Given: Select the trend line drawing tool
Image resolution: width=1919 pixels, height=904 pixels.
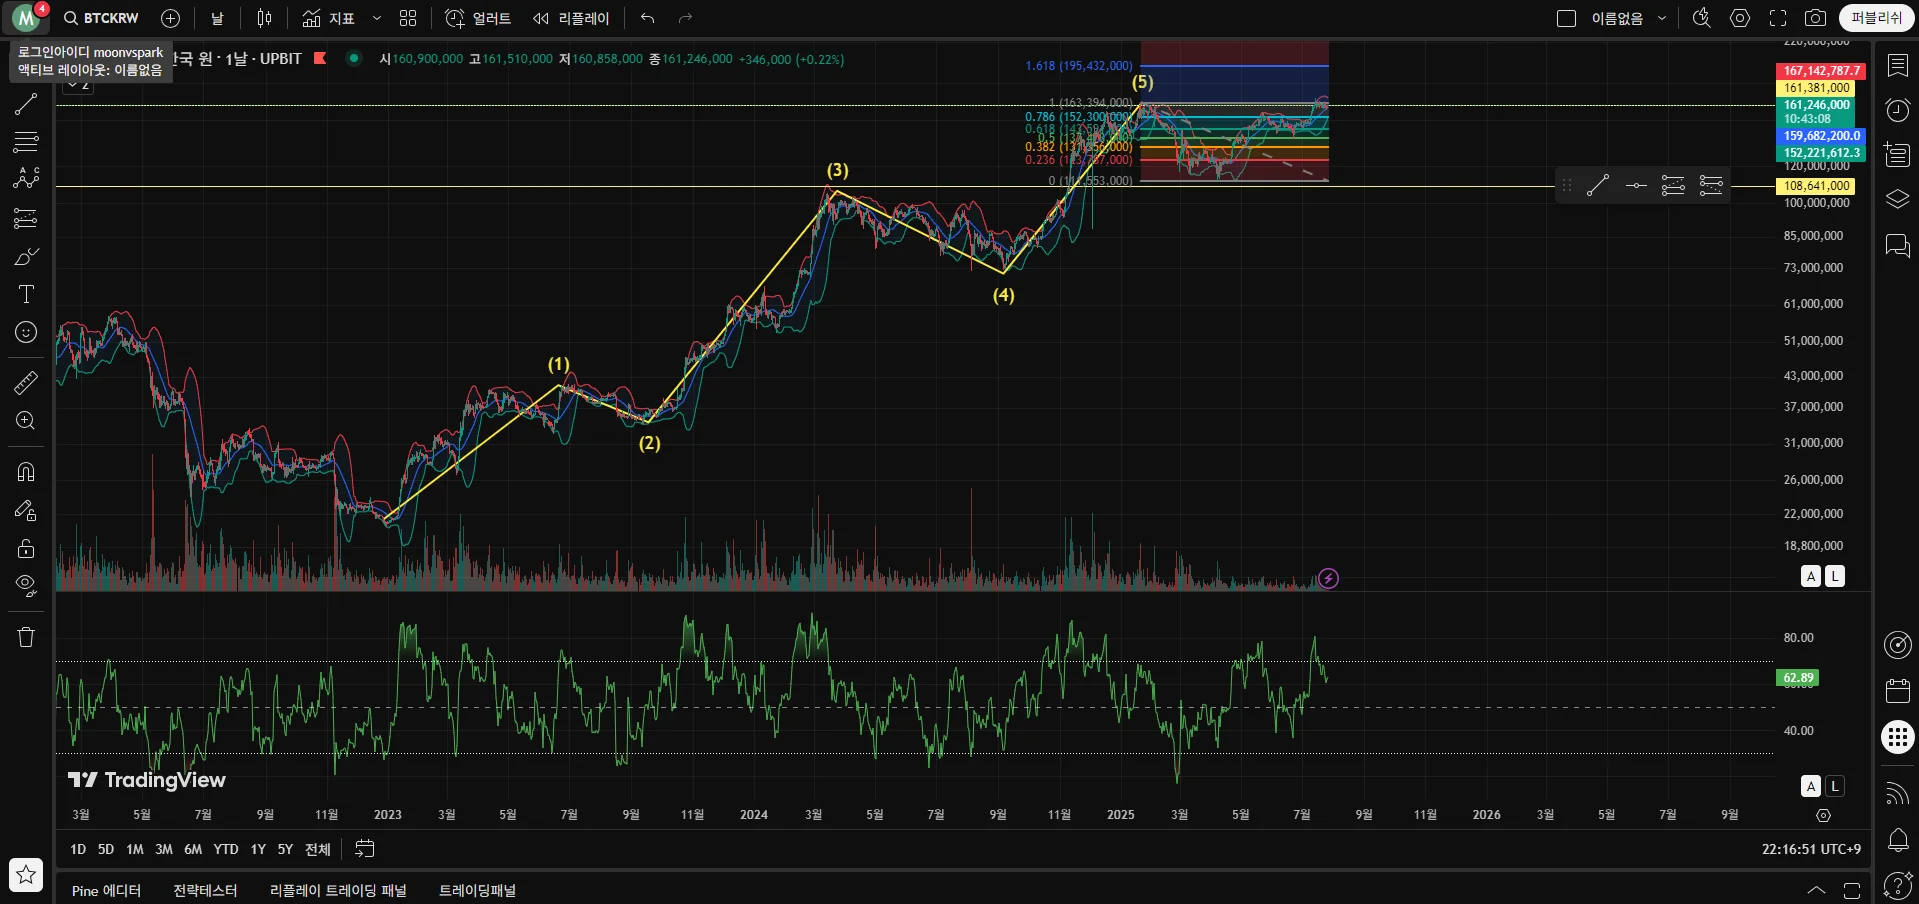Looking at the screenshot, I should pyautogui.click(x=26, y=104).
